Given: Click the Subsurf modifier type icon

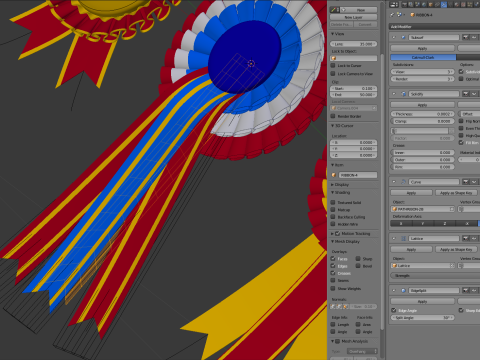Looking at the screenshot, I should coord(403,37).
